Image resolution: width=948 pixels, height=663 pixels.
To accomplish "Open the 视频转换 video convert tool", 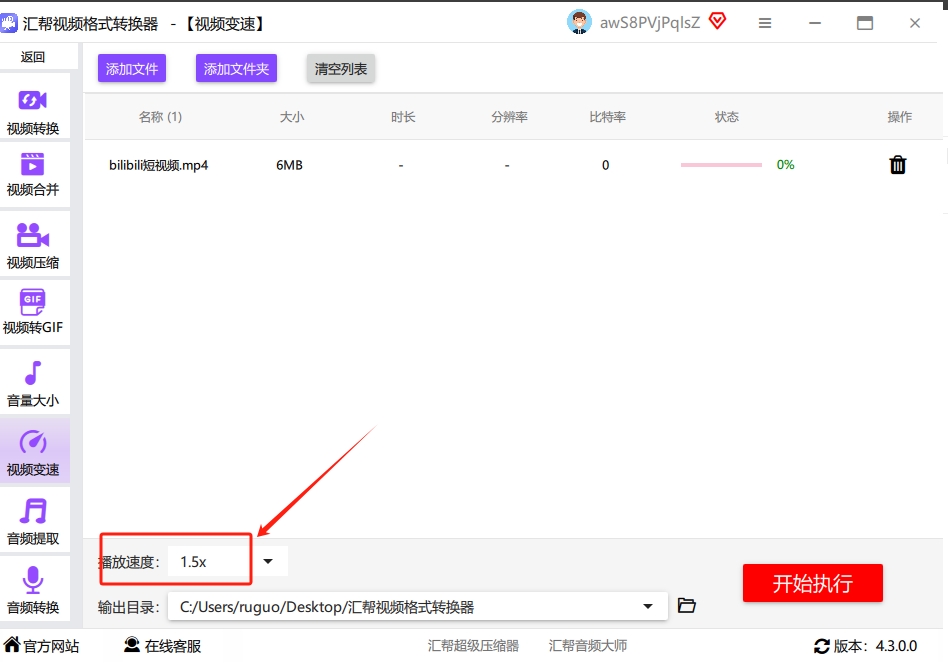I will pos(33,107).
